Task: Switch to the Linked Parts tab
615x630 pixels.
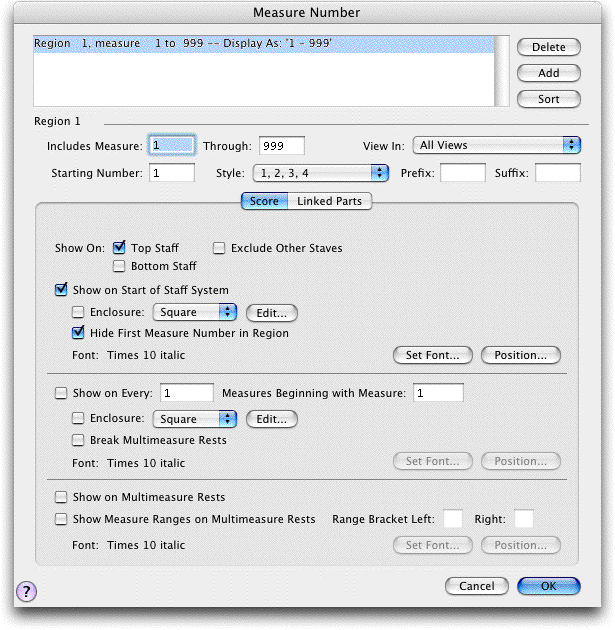Action: [x=329, y=201]
